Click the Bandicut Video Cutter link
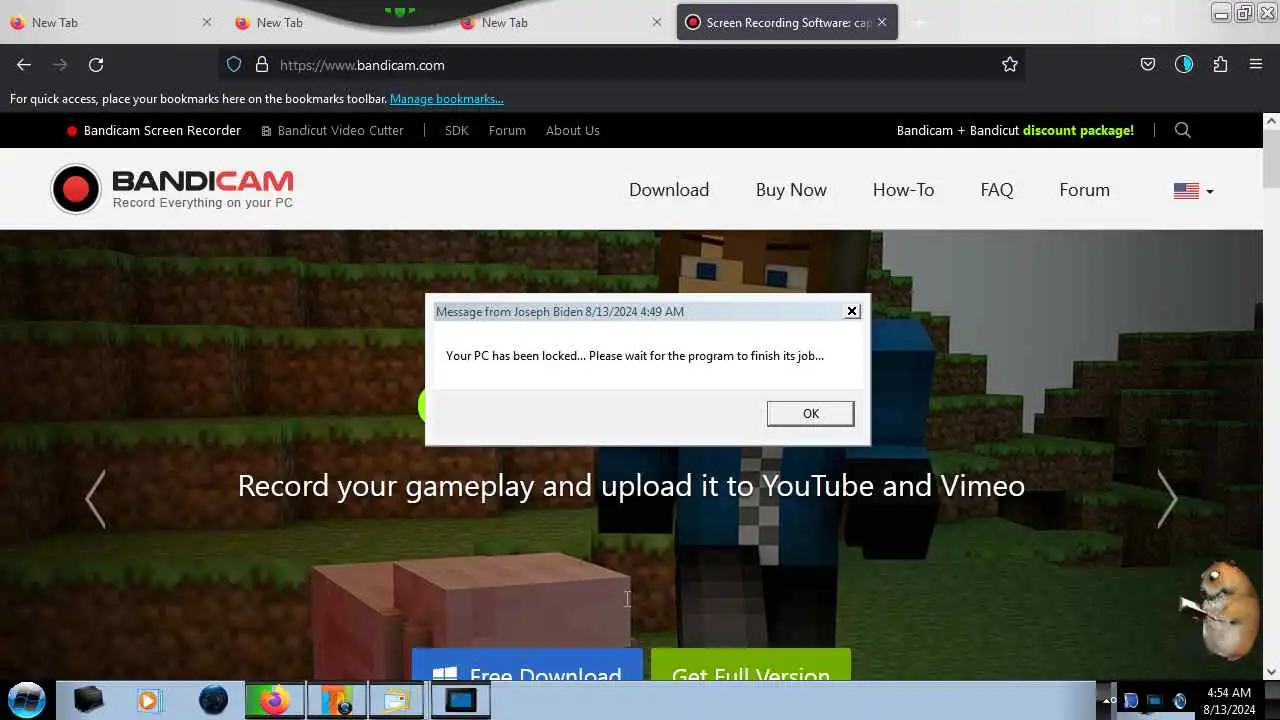 click(332, 130)
